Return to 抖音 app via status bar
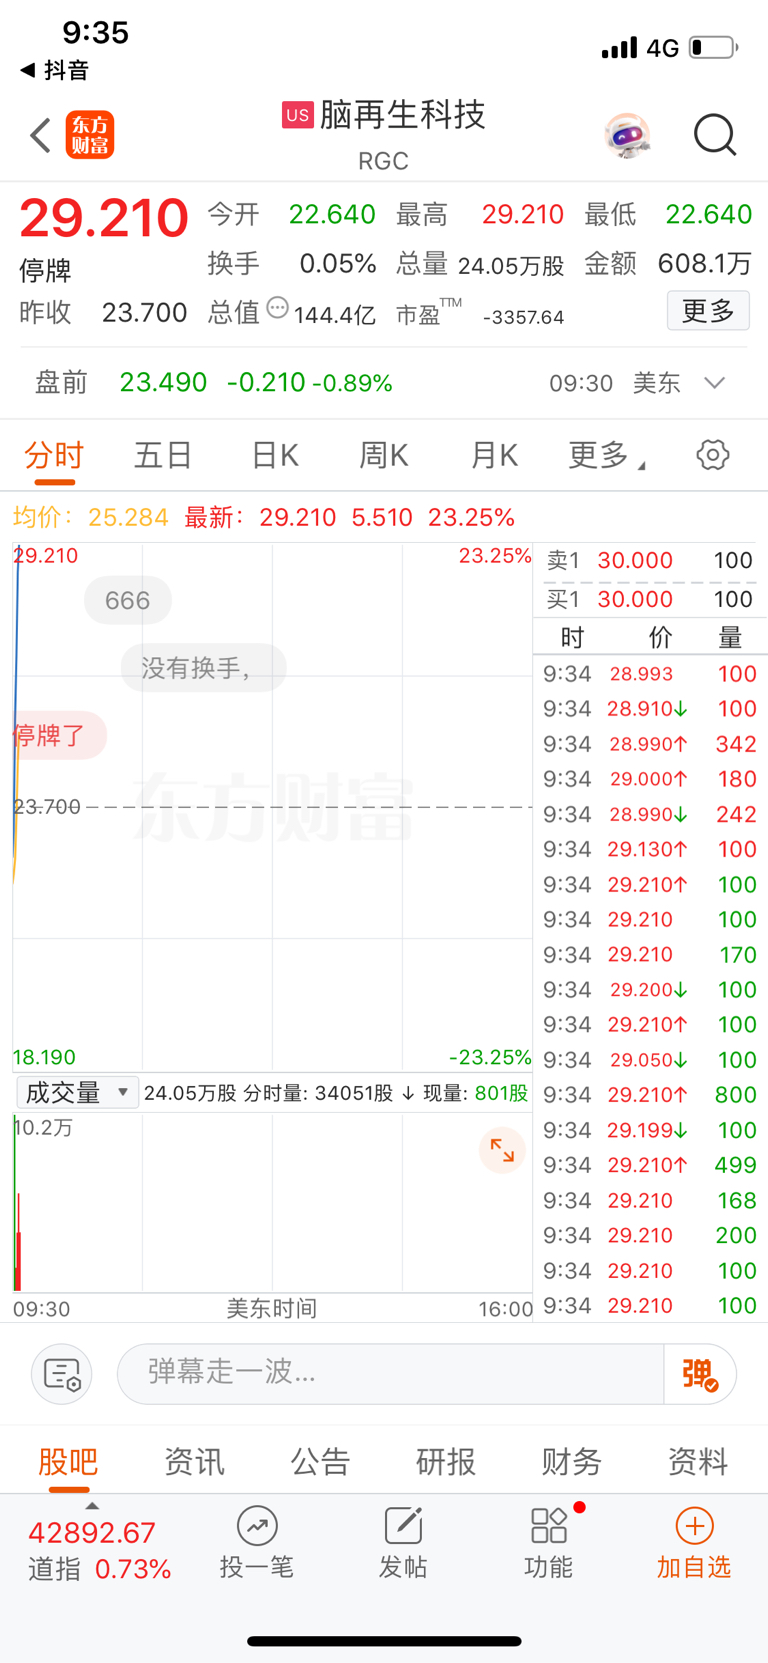Screen dimensions: 768x1663 click(55, 70)
